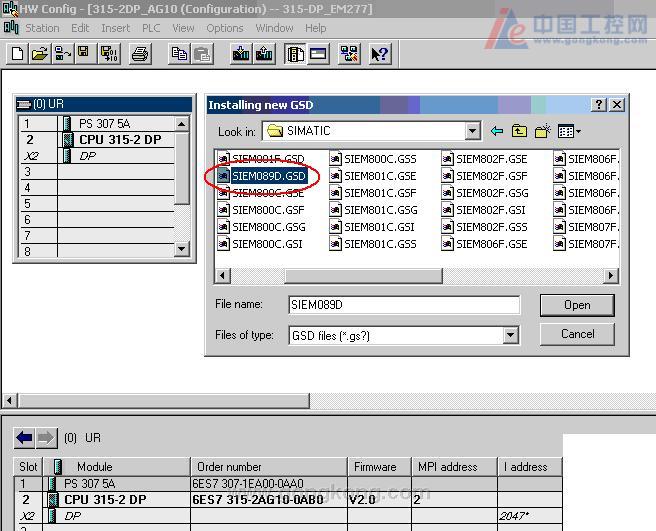The image size is (656, 531).
Task: Click the Download to module icon
Action: (x=241, y=54)
